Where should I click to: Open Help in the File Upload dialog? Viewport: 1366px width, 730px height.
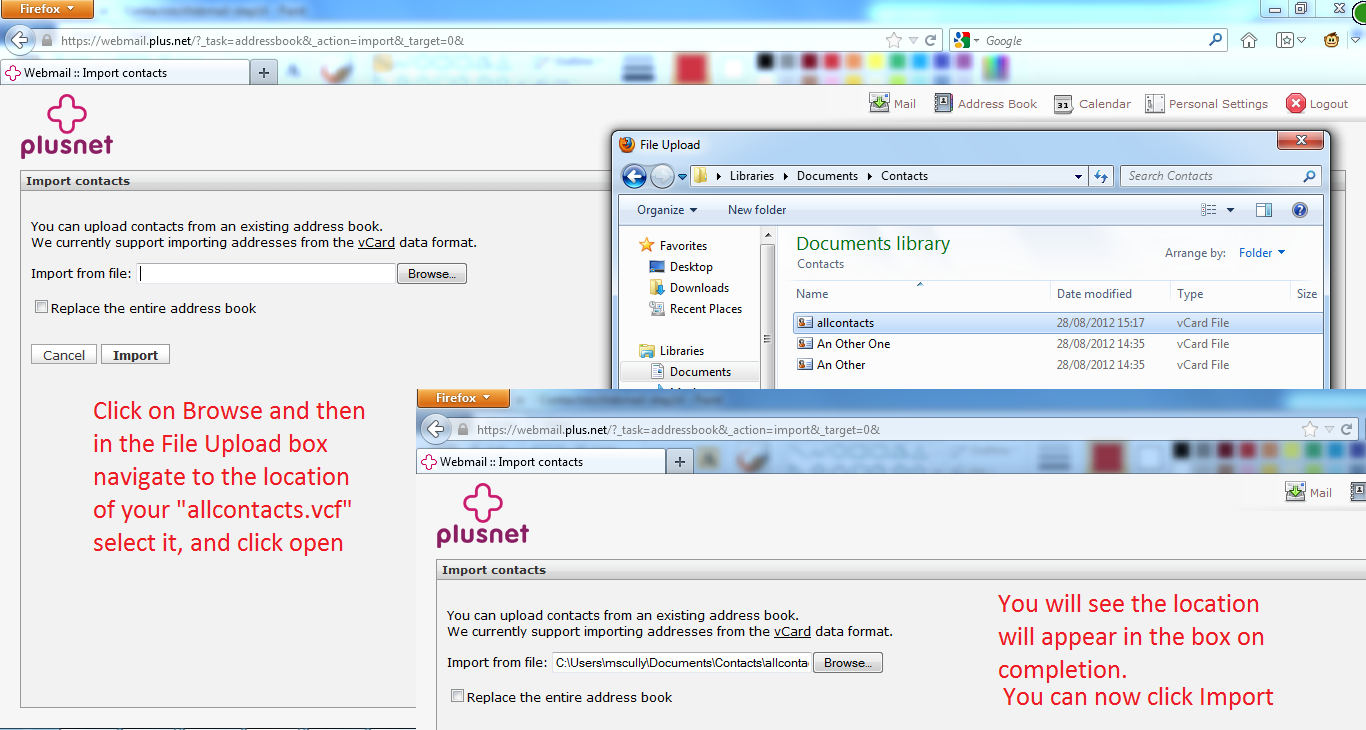pyautogui.click(x=1300, y=210)
